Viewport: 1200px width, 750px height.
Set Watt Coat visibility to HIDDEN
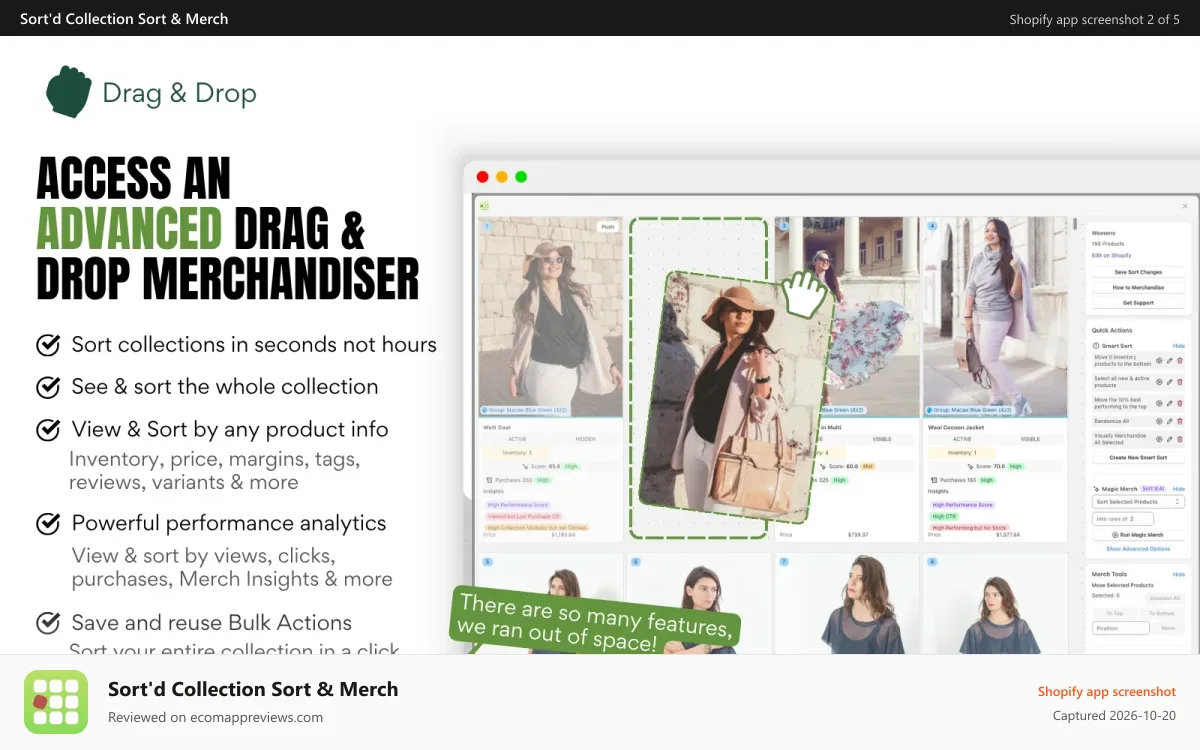point(585,439)
